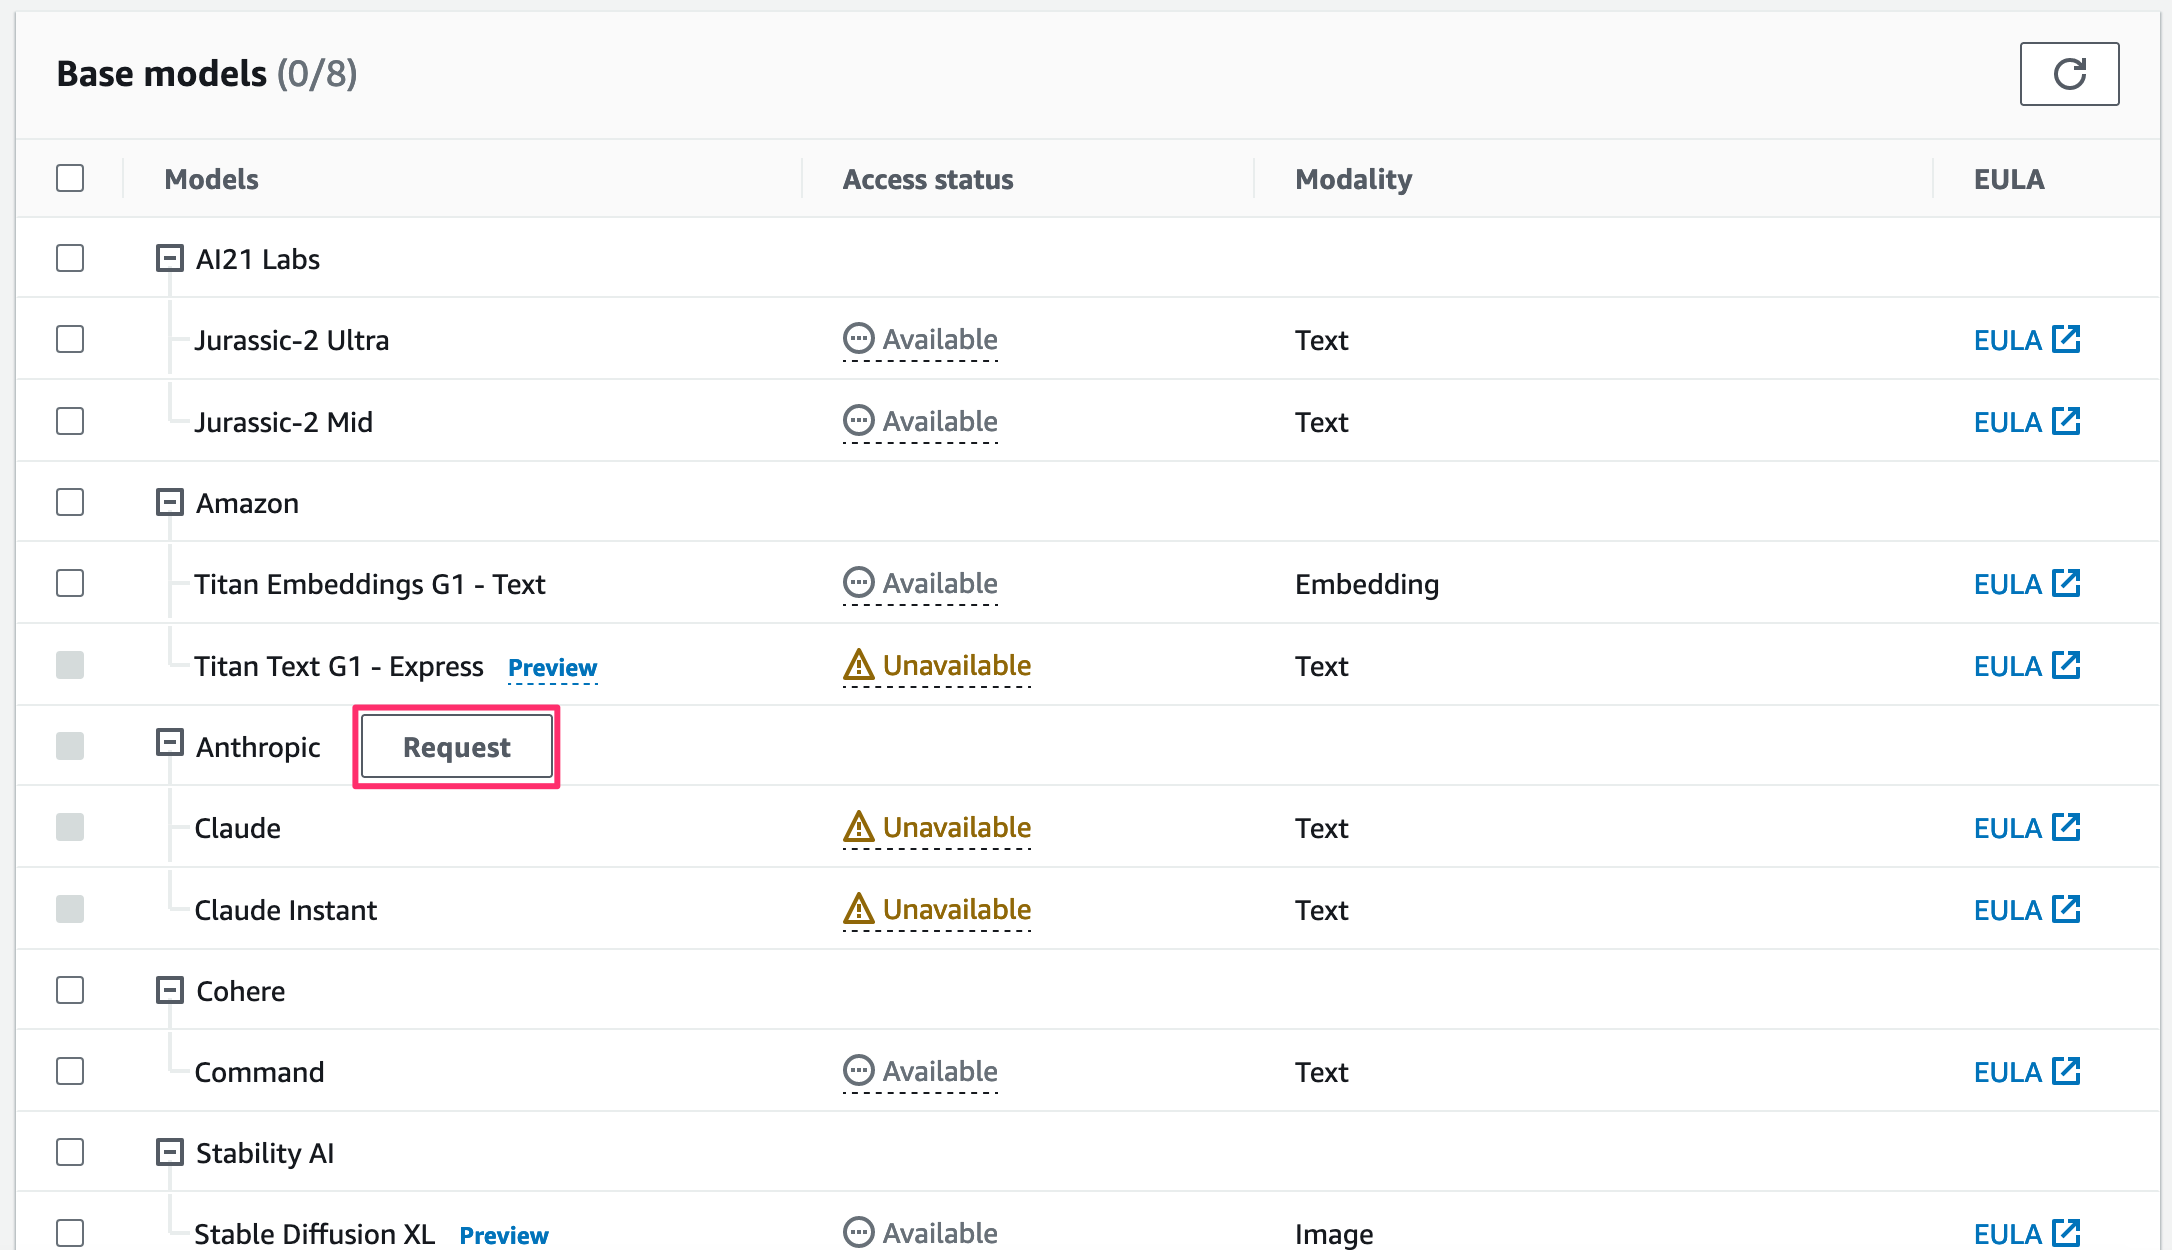
Task: Click the Titan Text G1 Express warning icon
Action: (858, 665)
